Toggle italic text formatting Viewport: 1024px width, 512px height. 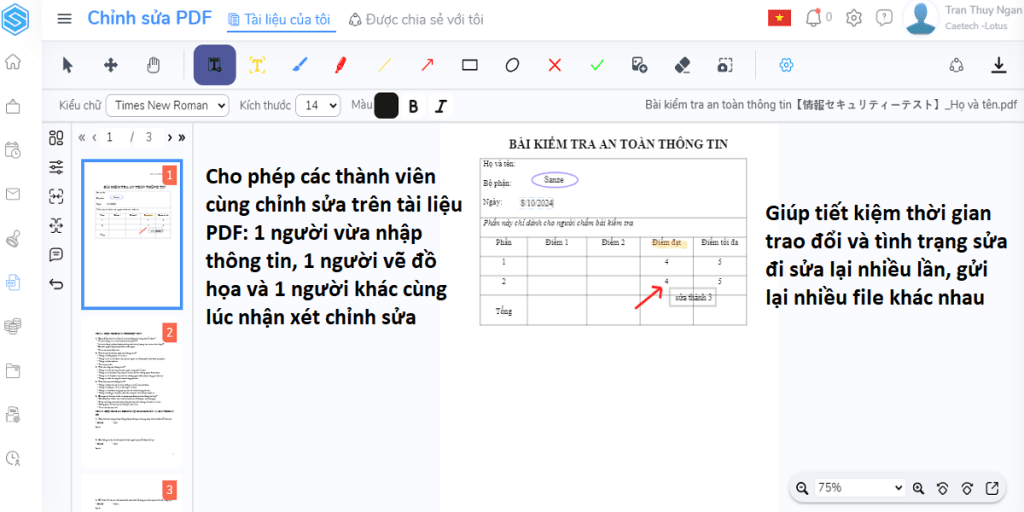tap(439, 106)
